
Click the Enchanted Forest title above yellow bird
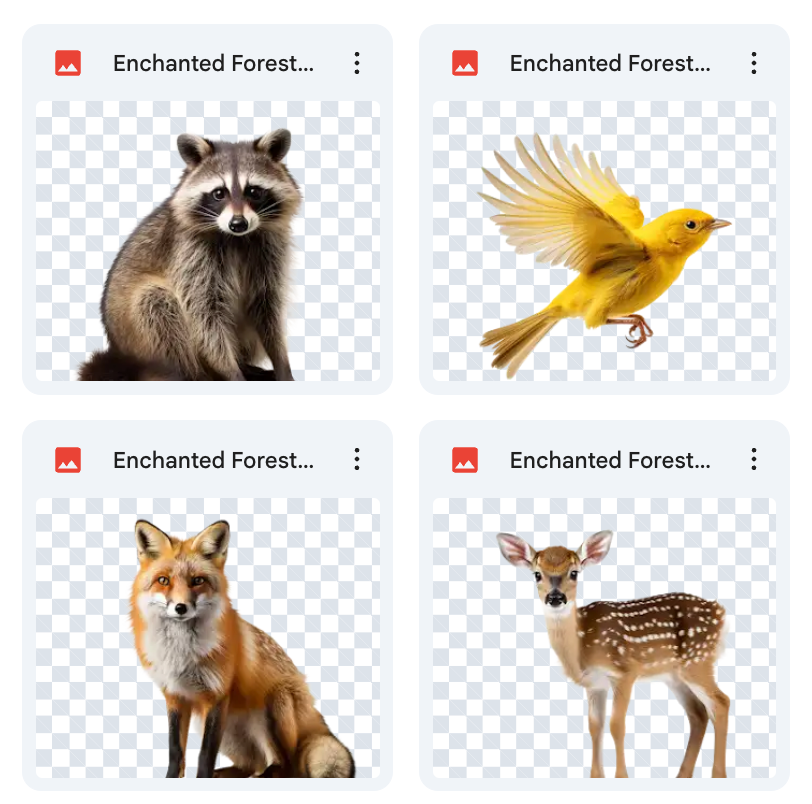point(610,63)
